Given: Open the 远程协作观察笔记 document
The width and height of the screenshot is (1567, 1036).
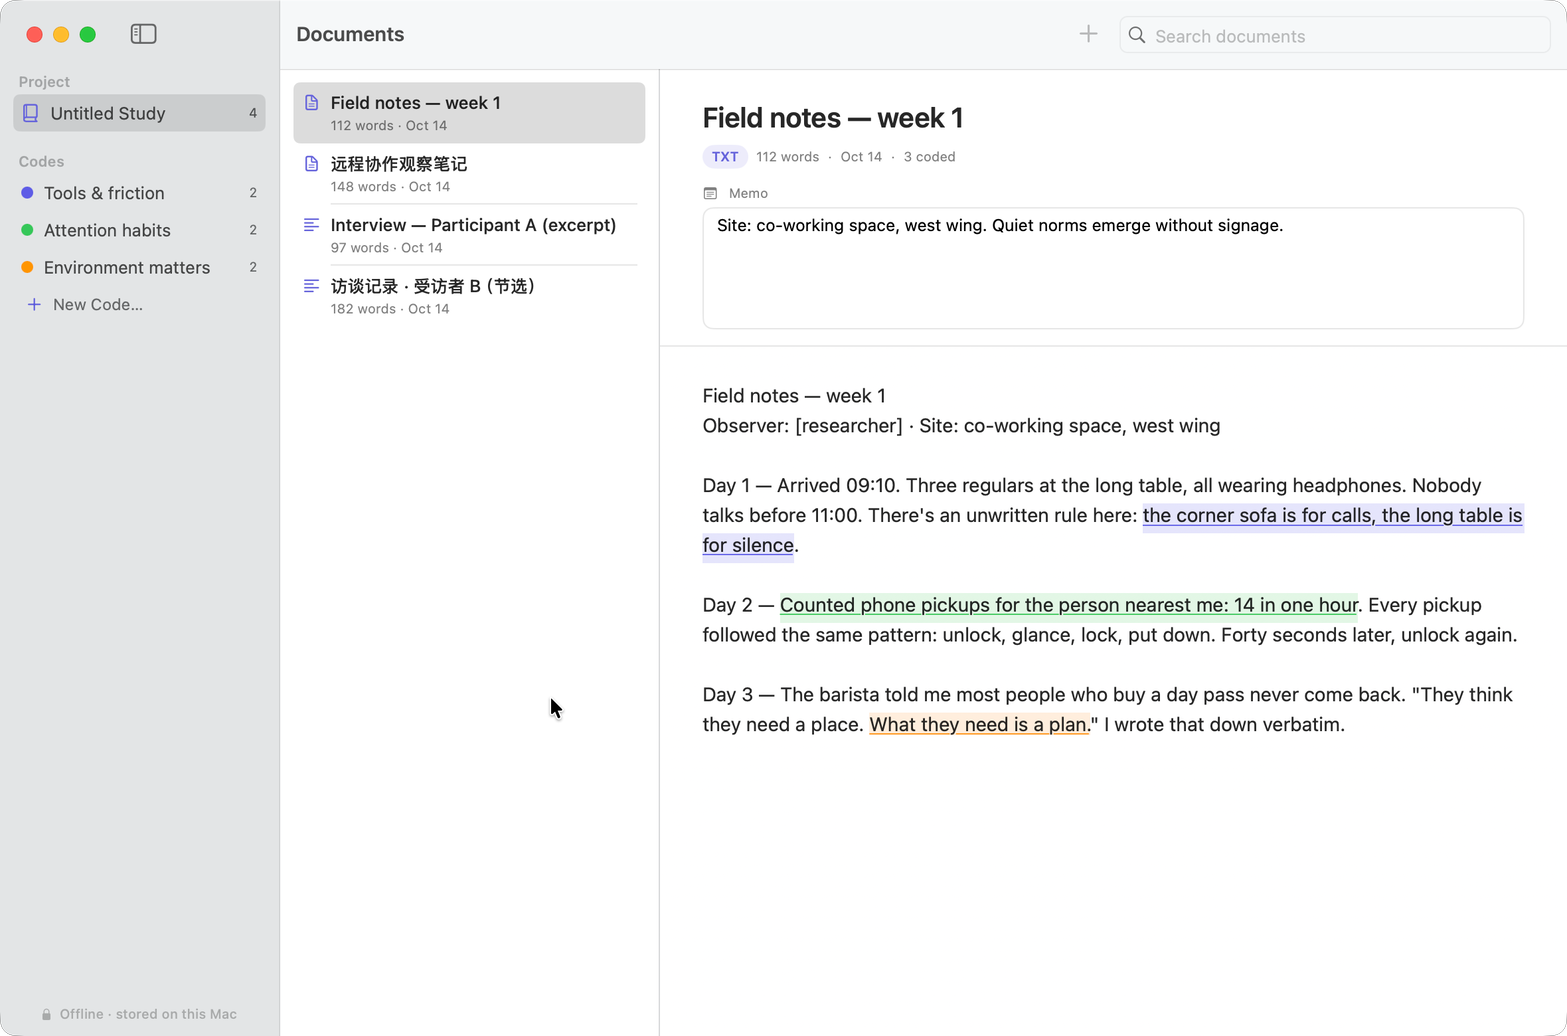Looking at the screenshot, I should [x=469, y=174].
